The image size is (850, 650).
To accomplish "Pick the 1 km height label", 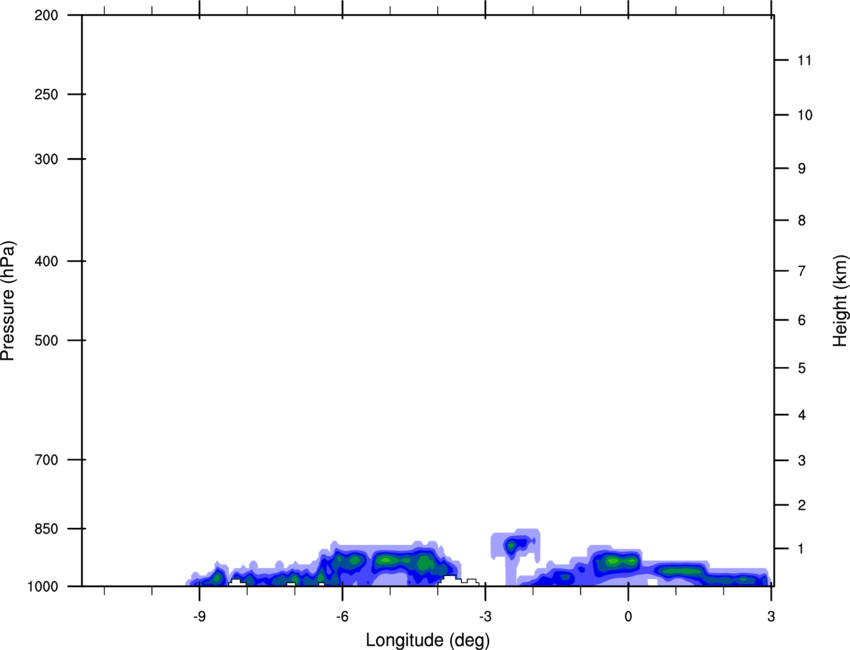I will point(802,549).
